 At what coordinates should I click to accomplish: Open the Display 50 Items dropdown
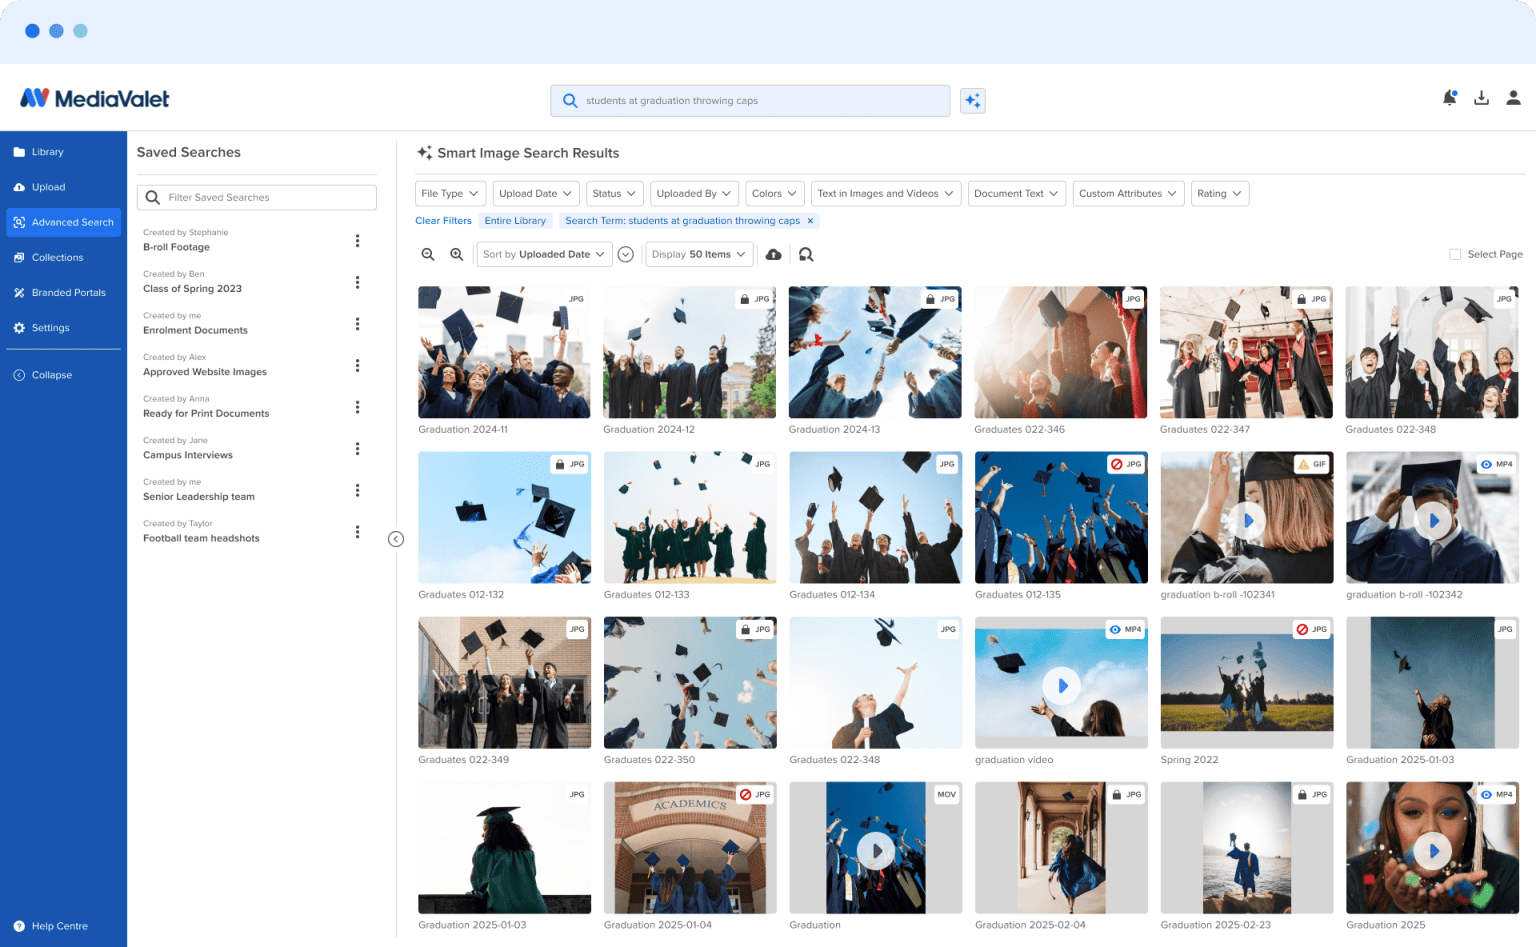[x=698, y=254]
